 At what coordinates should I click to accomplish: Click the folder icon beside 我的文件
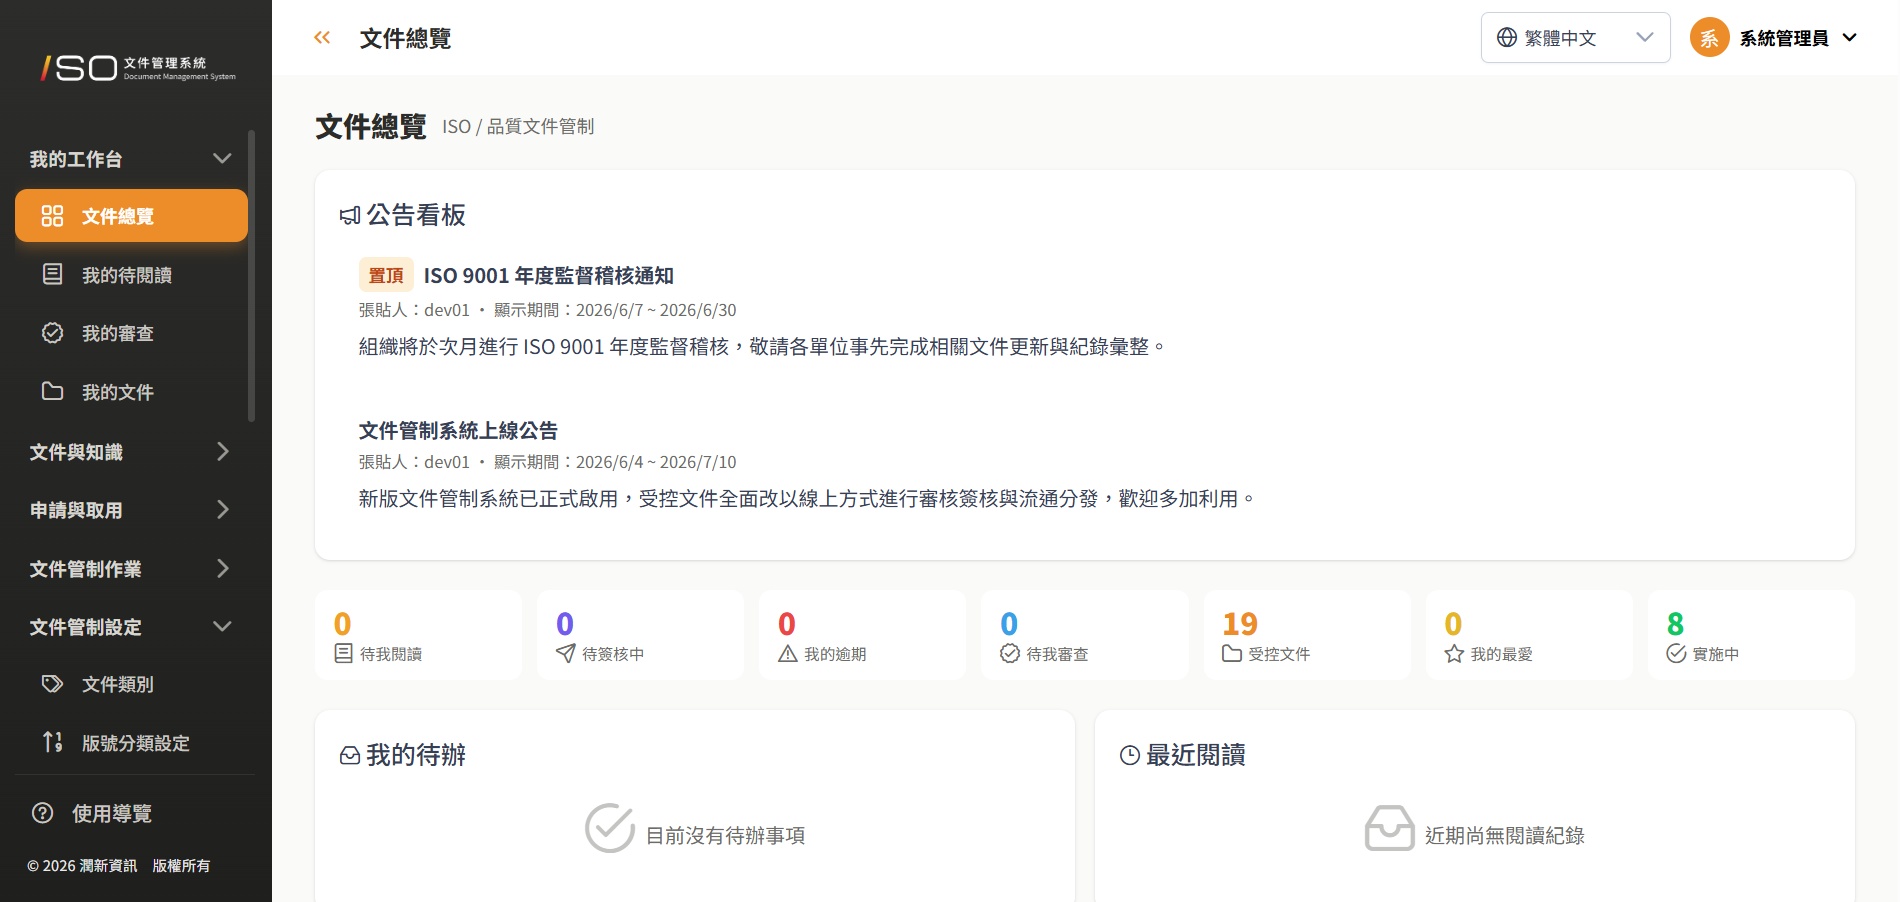click(52, 391)
